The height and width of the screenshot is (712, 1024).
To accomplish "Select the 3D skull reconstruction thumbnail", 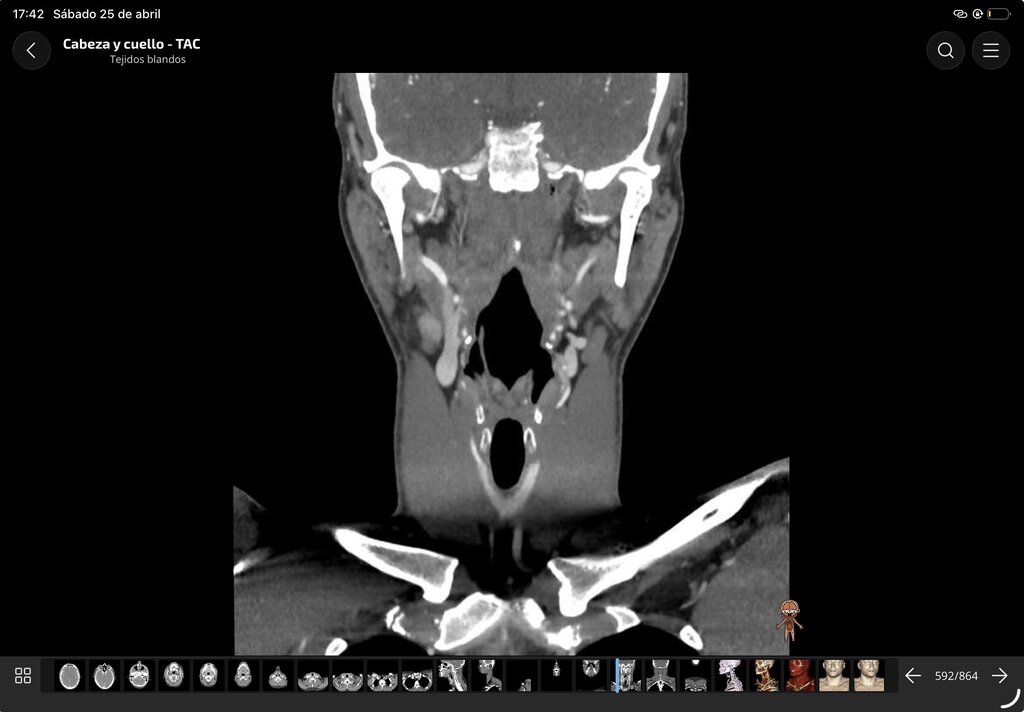I will click(x=730, y=675).
